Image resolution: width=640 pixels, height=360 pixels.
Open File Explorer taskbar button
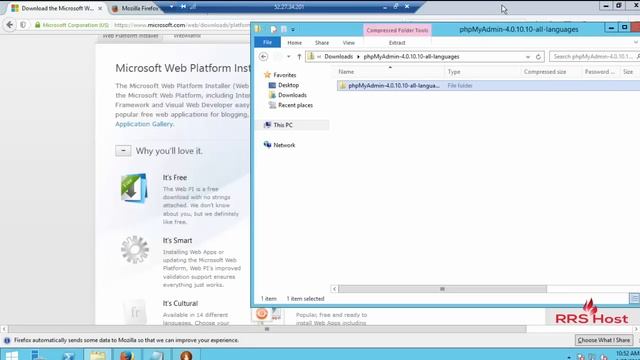(x=98, y=355)
